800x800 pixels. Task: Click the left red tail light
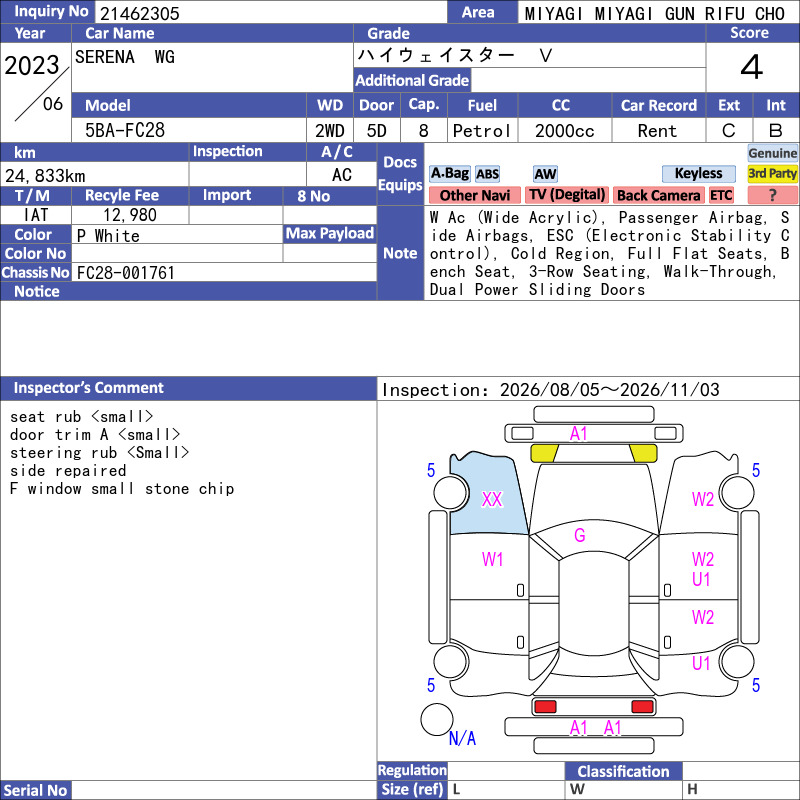(x=545, y=707)
